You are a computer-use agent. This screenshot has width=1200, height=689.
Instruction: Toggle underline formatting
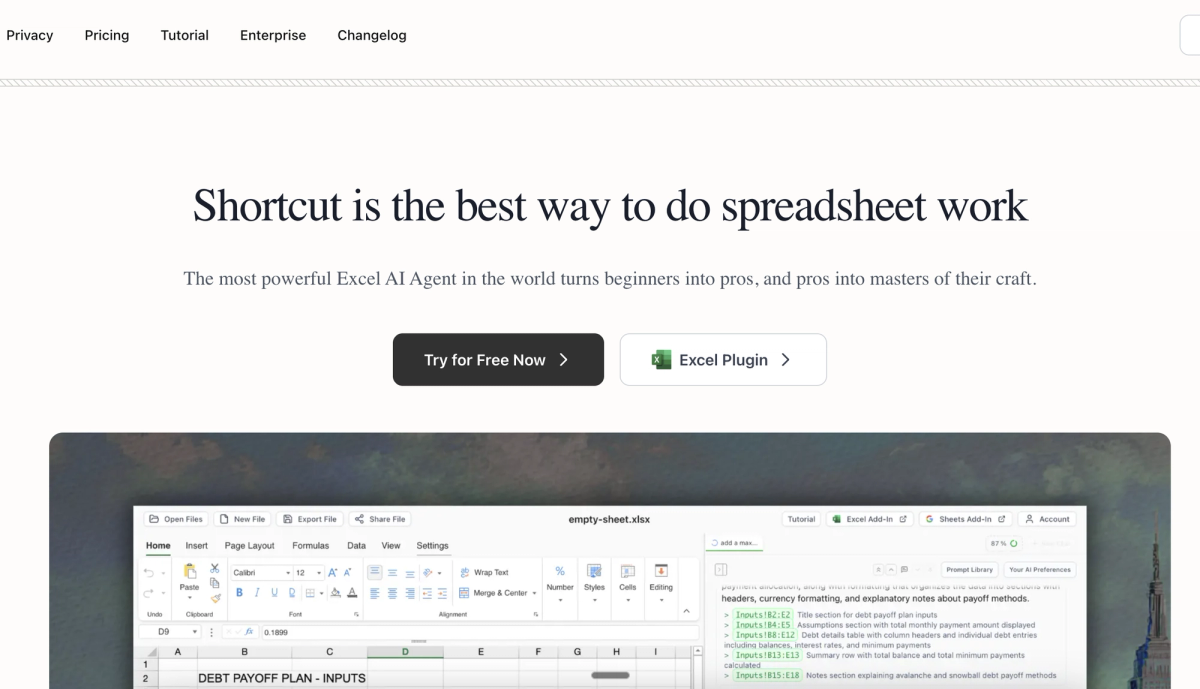[274, 592]
